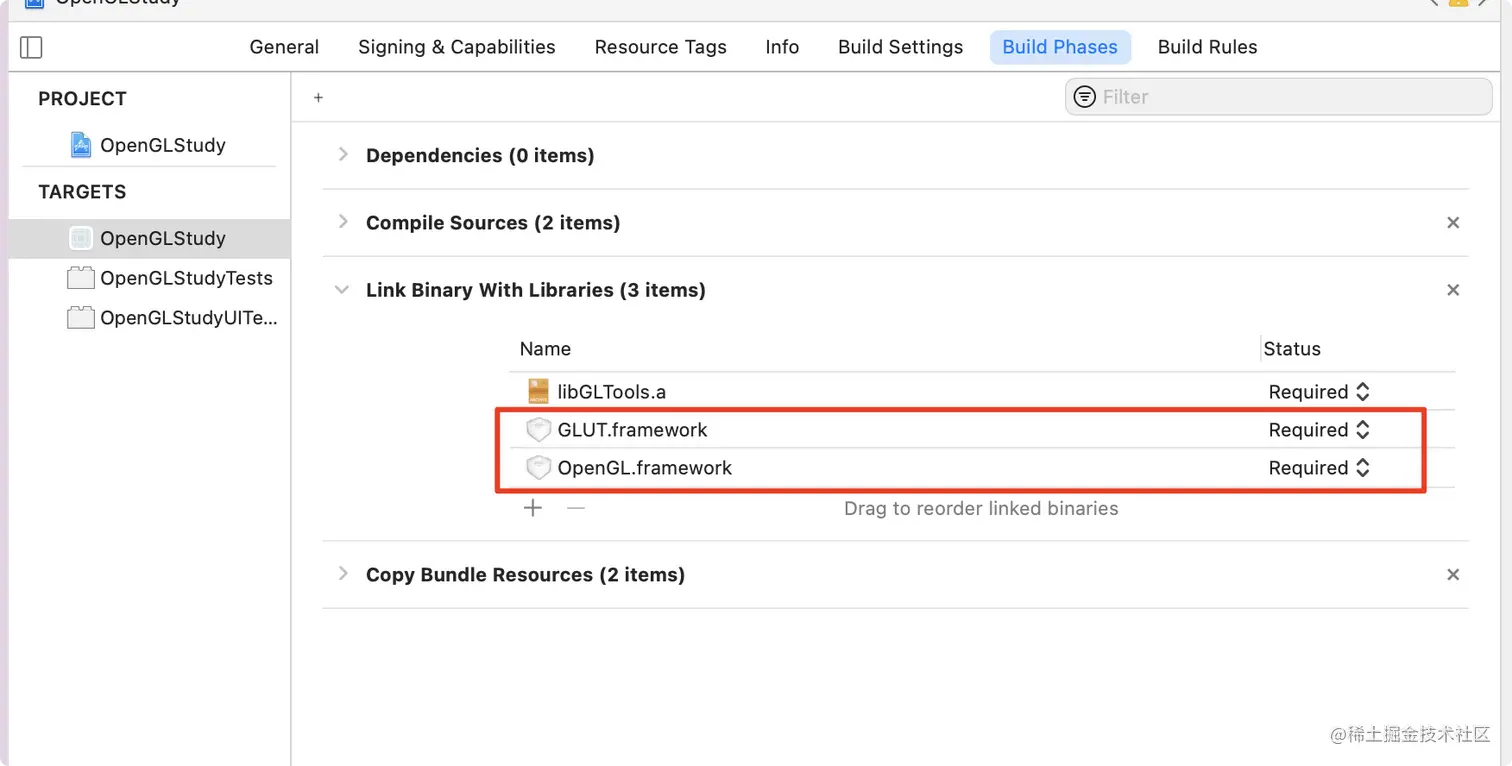
Task: Select the OpenGLStudyTests target
Action: pos(186,278)
